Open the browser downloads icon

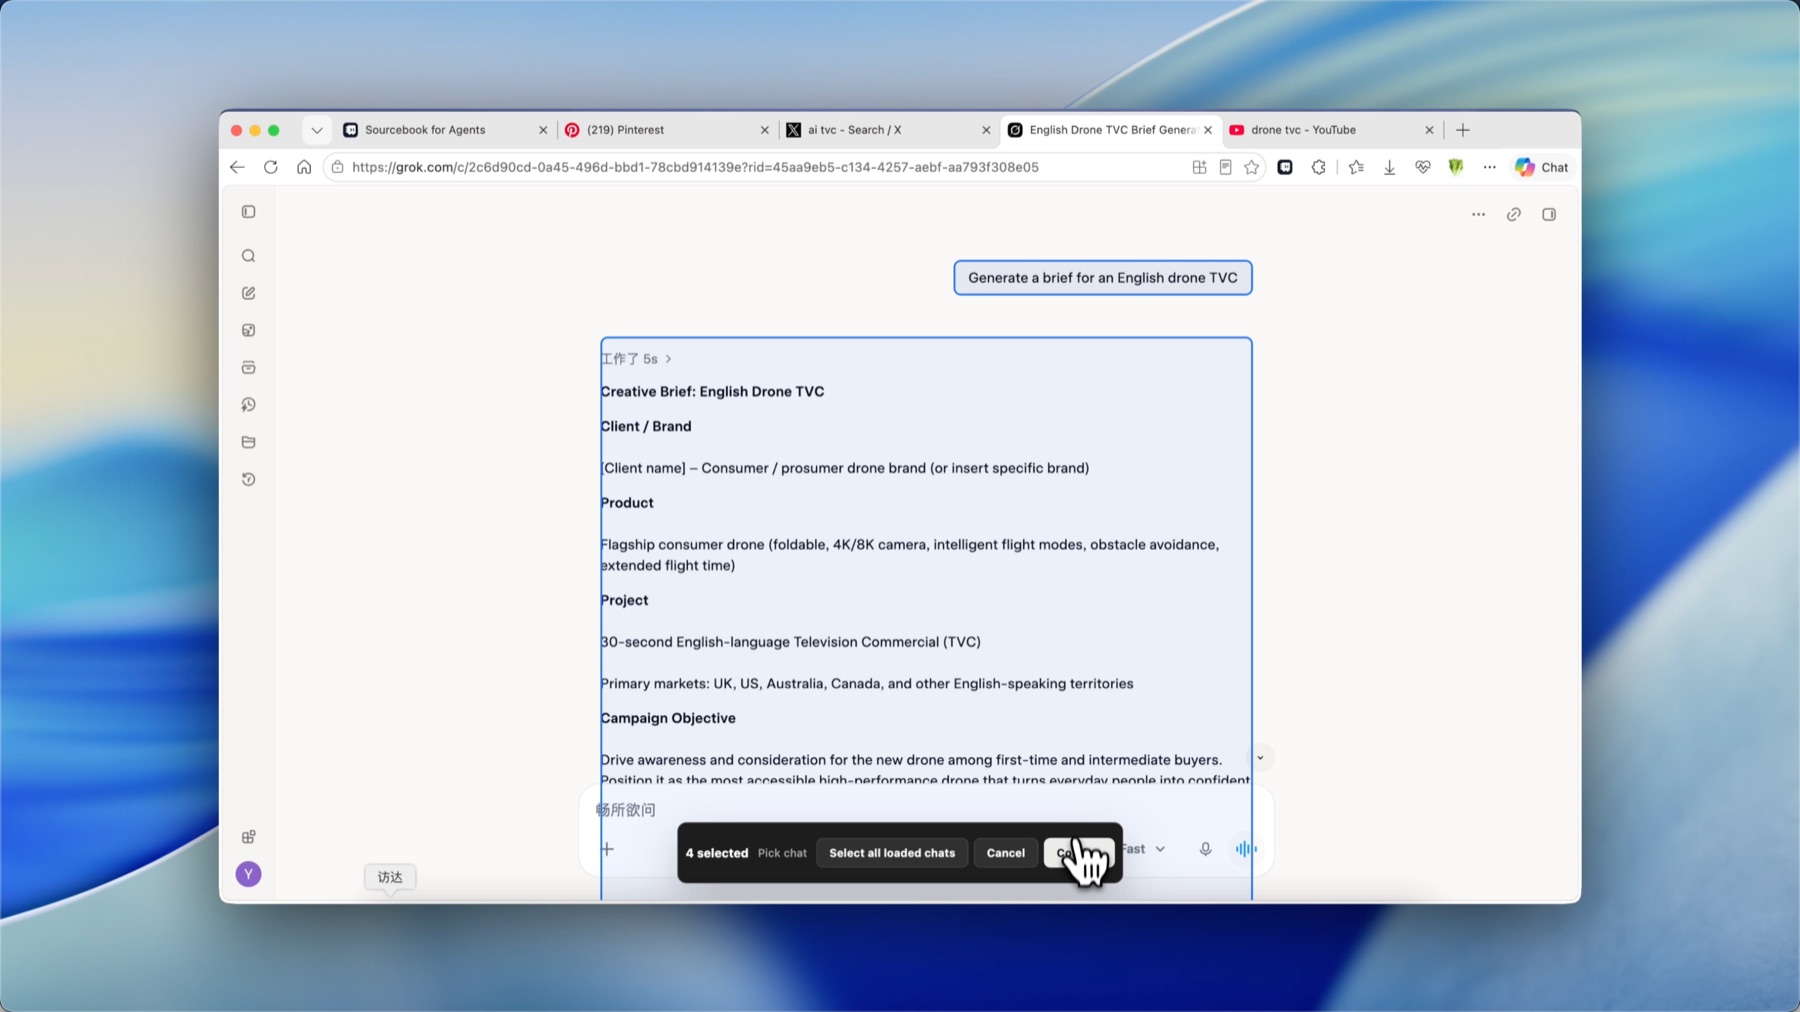(x=1390, y=167)
